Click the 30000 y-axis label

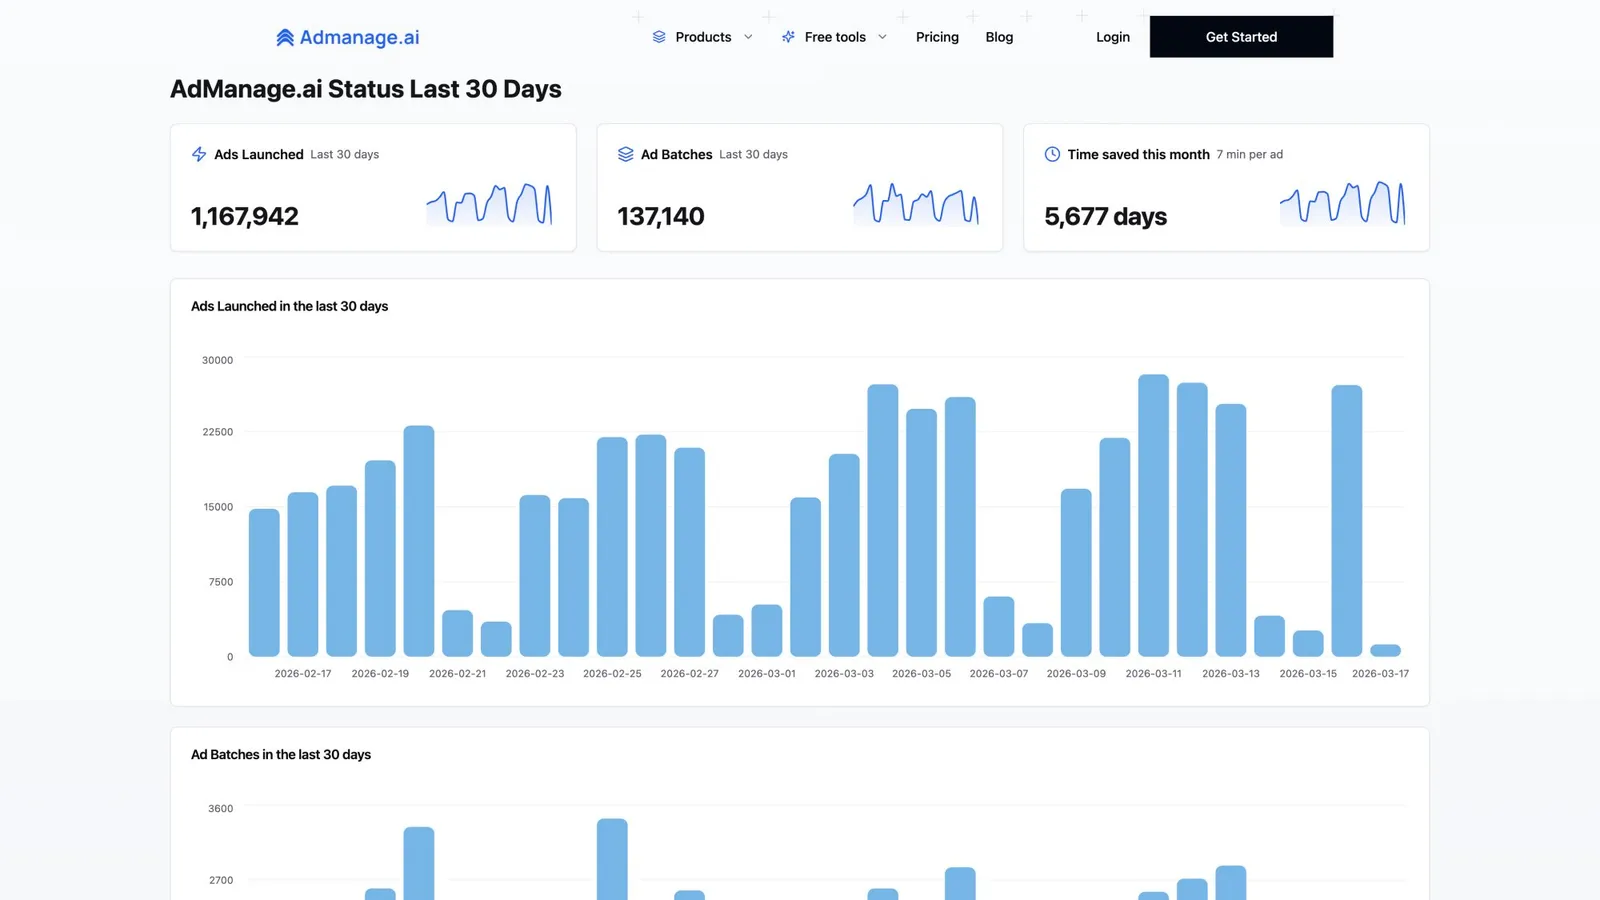tap(217, 360)
